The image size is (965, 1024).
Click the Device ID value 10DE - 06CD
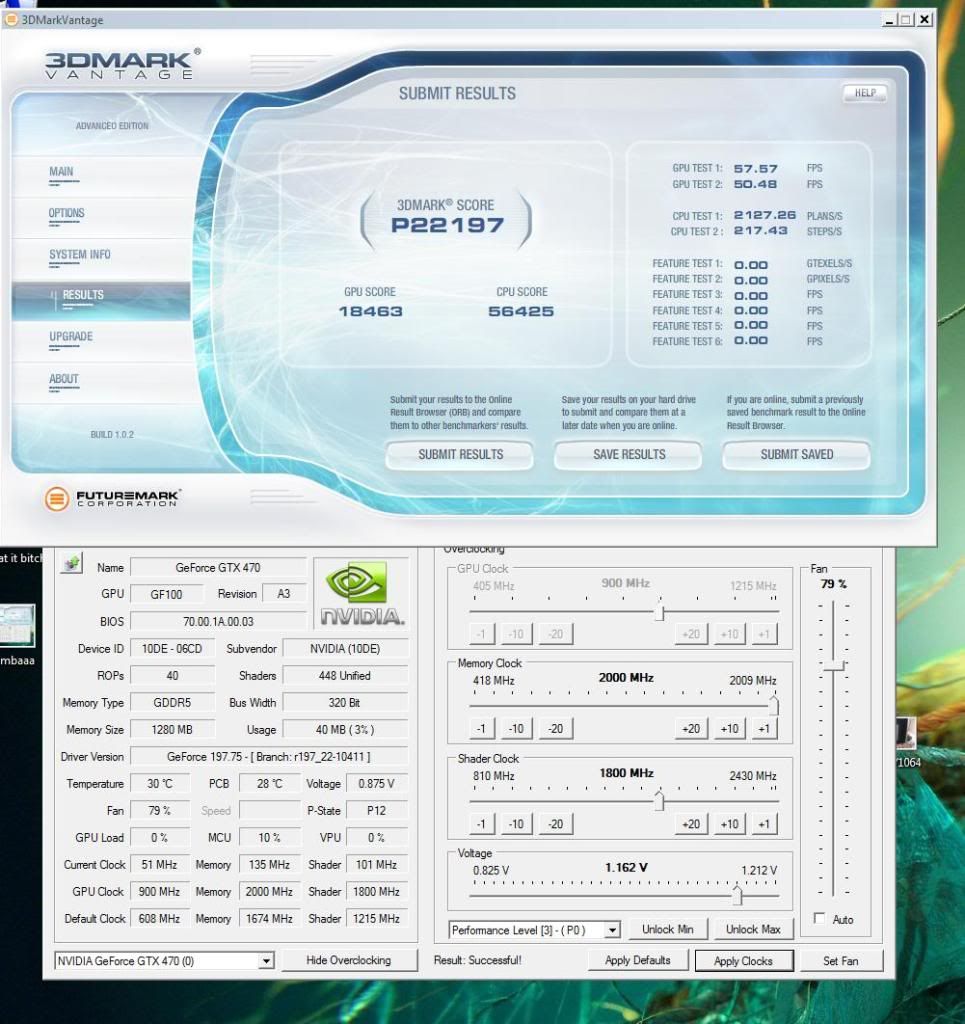[172, 648]
